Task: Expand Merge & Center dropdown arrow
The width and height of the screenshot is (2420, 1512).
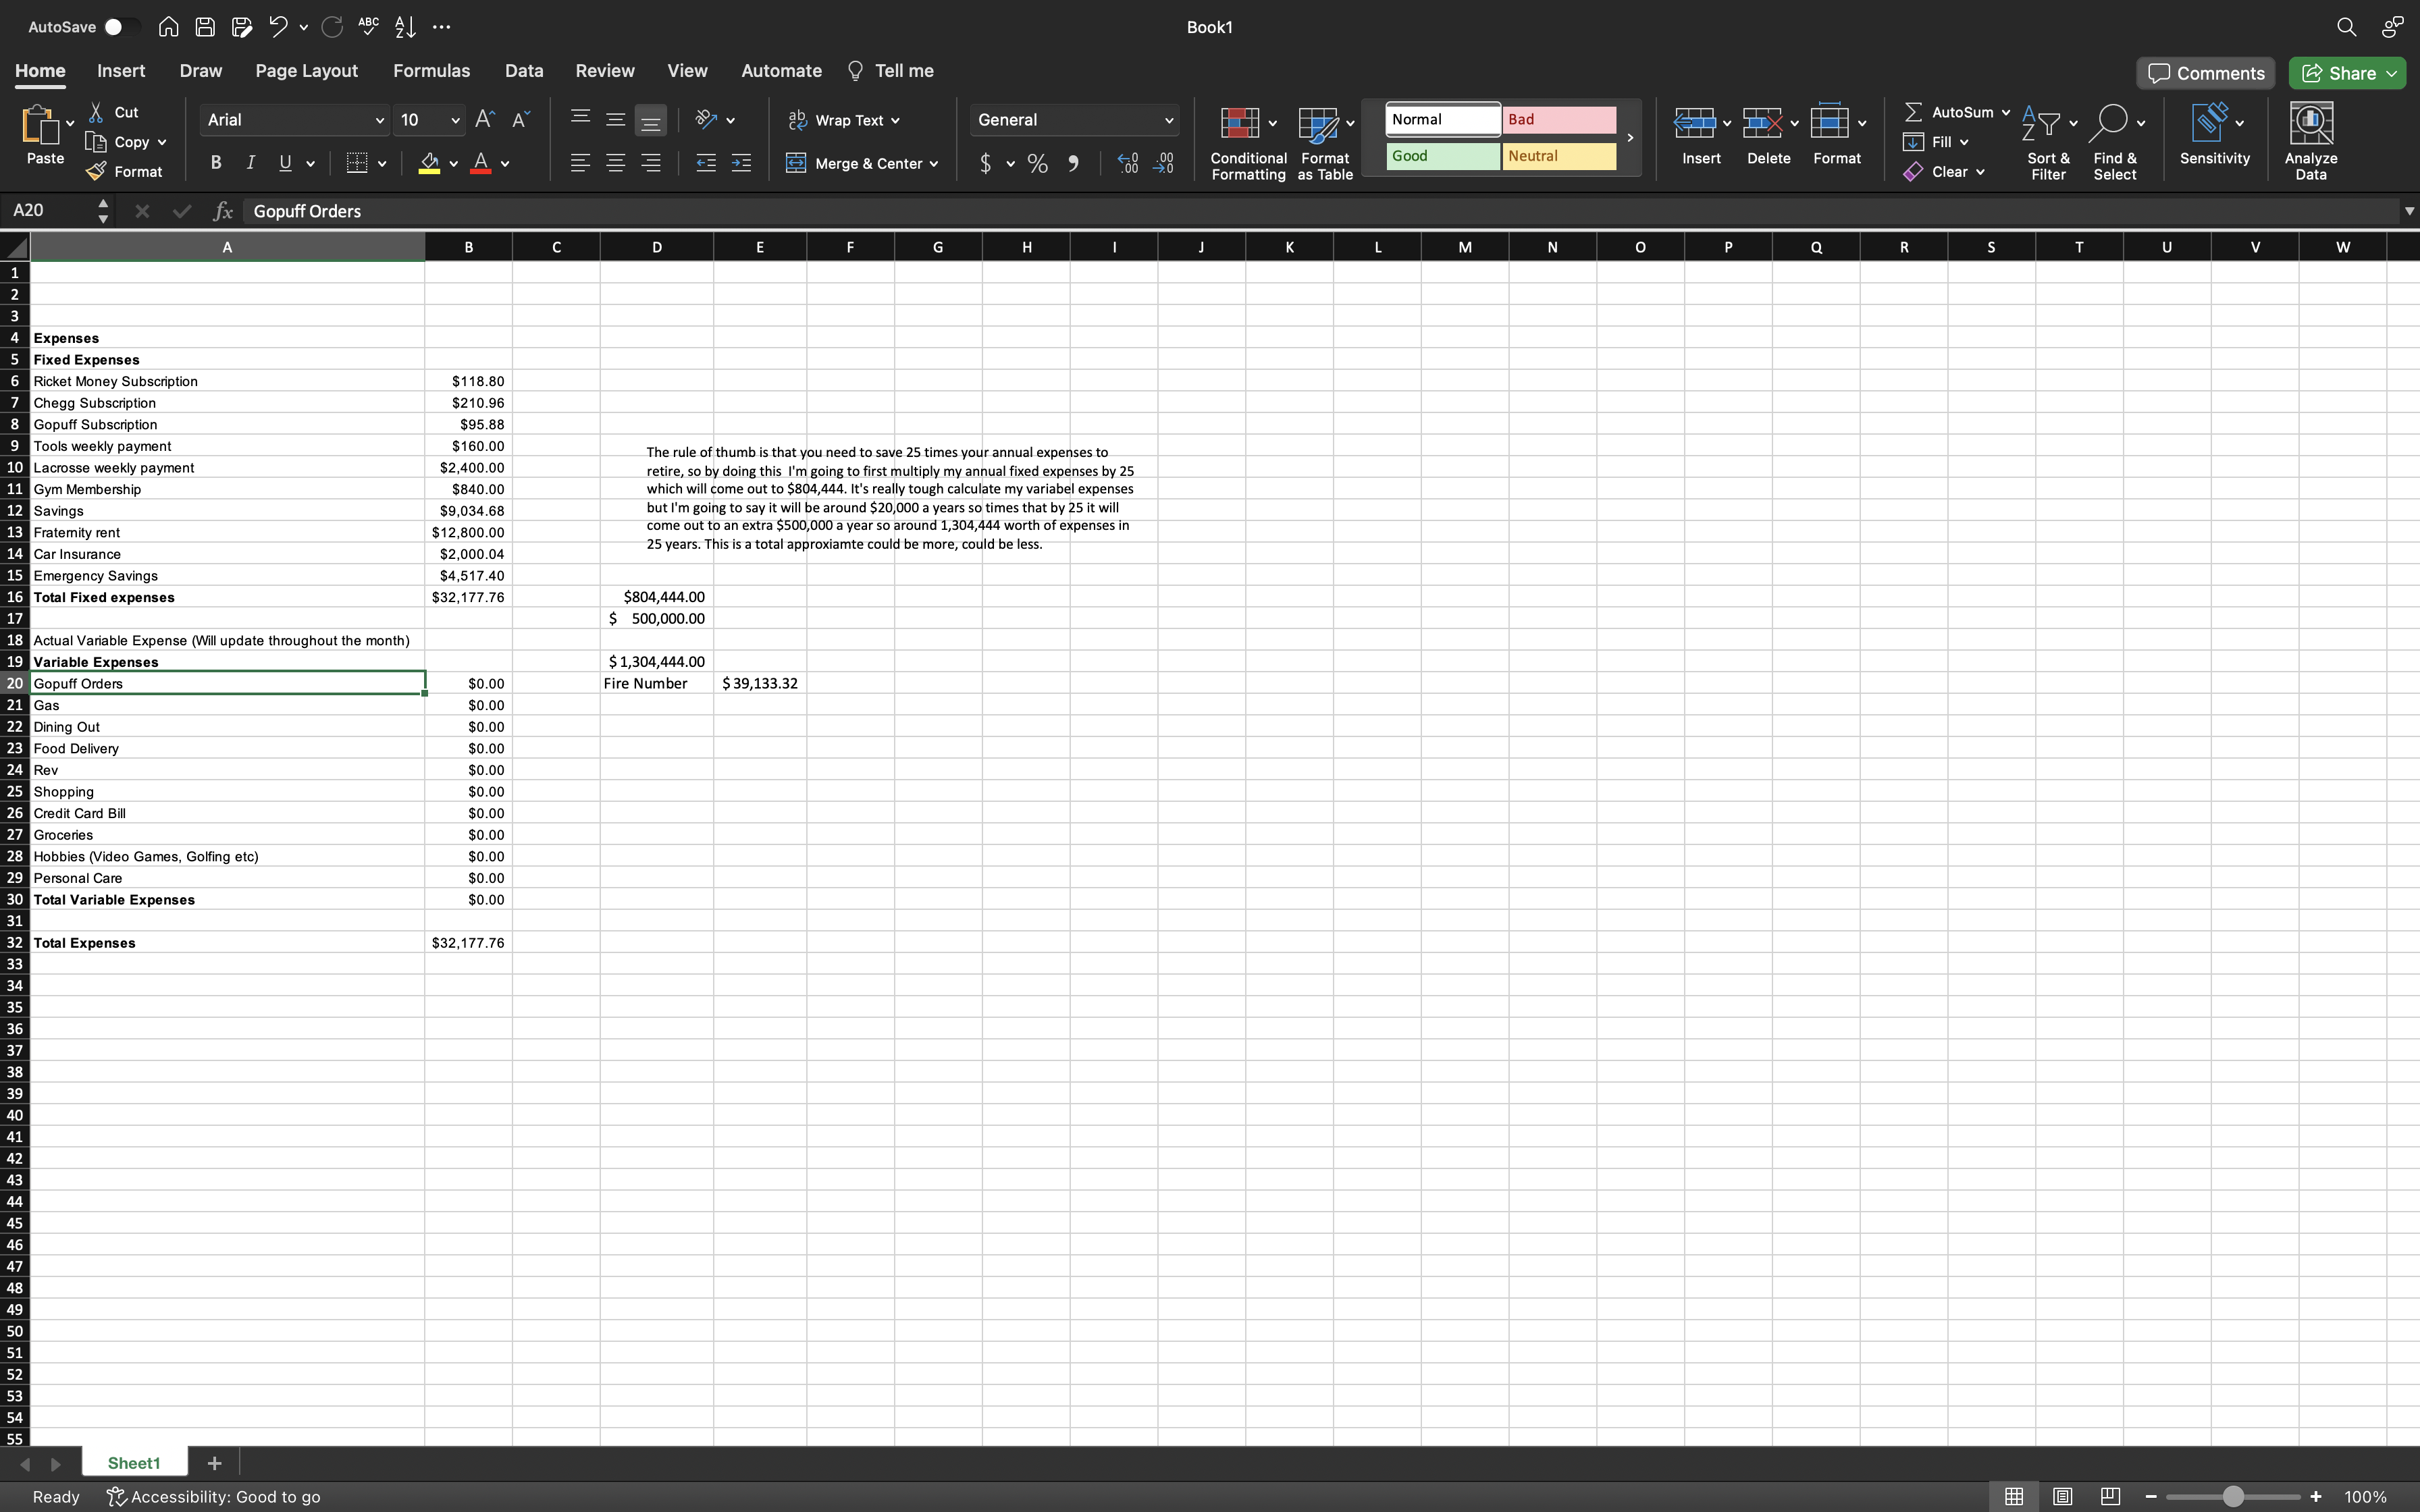Action: (x=933, y=163)
